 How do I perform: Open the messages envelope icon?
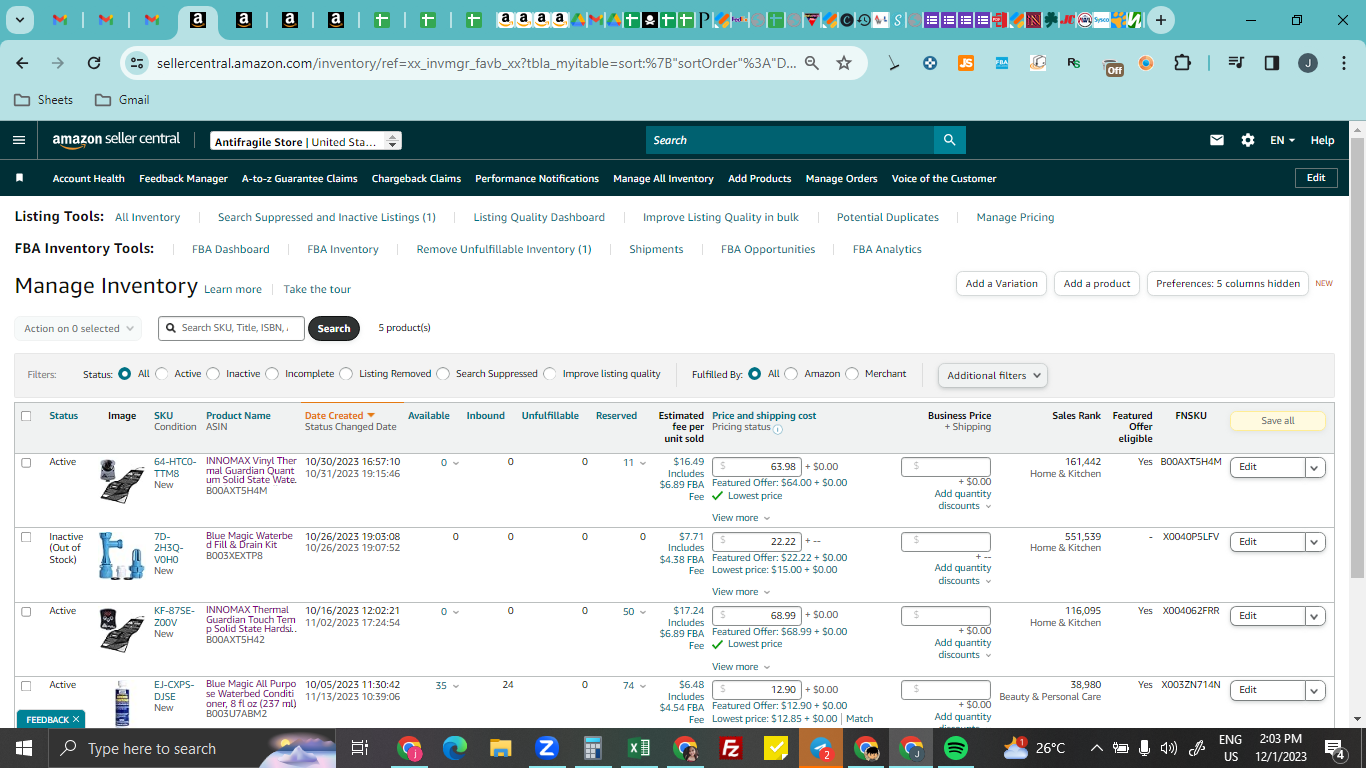pos(1217,140)
